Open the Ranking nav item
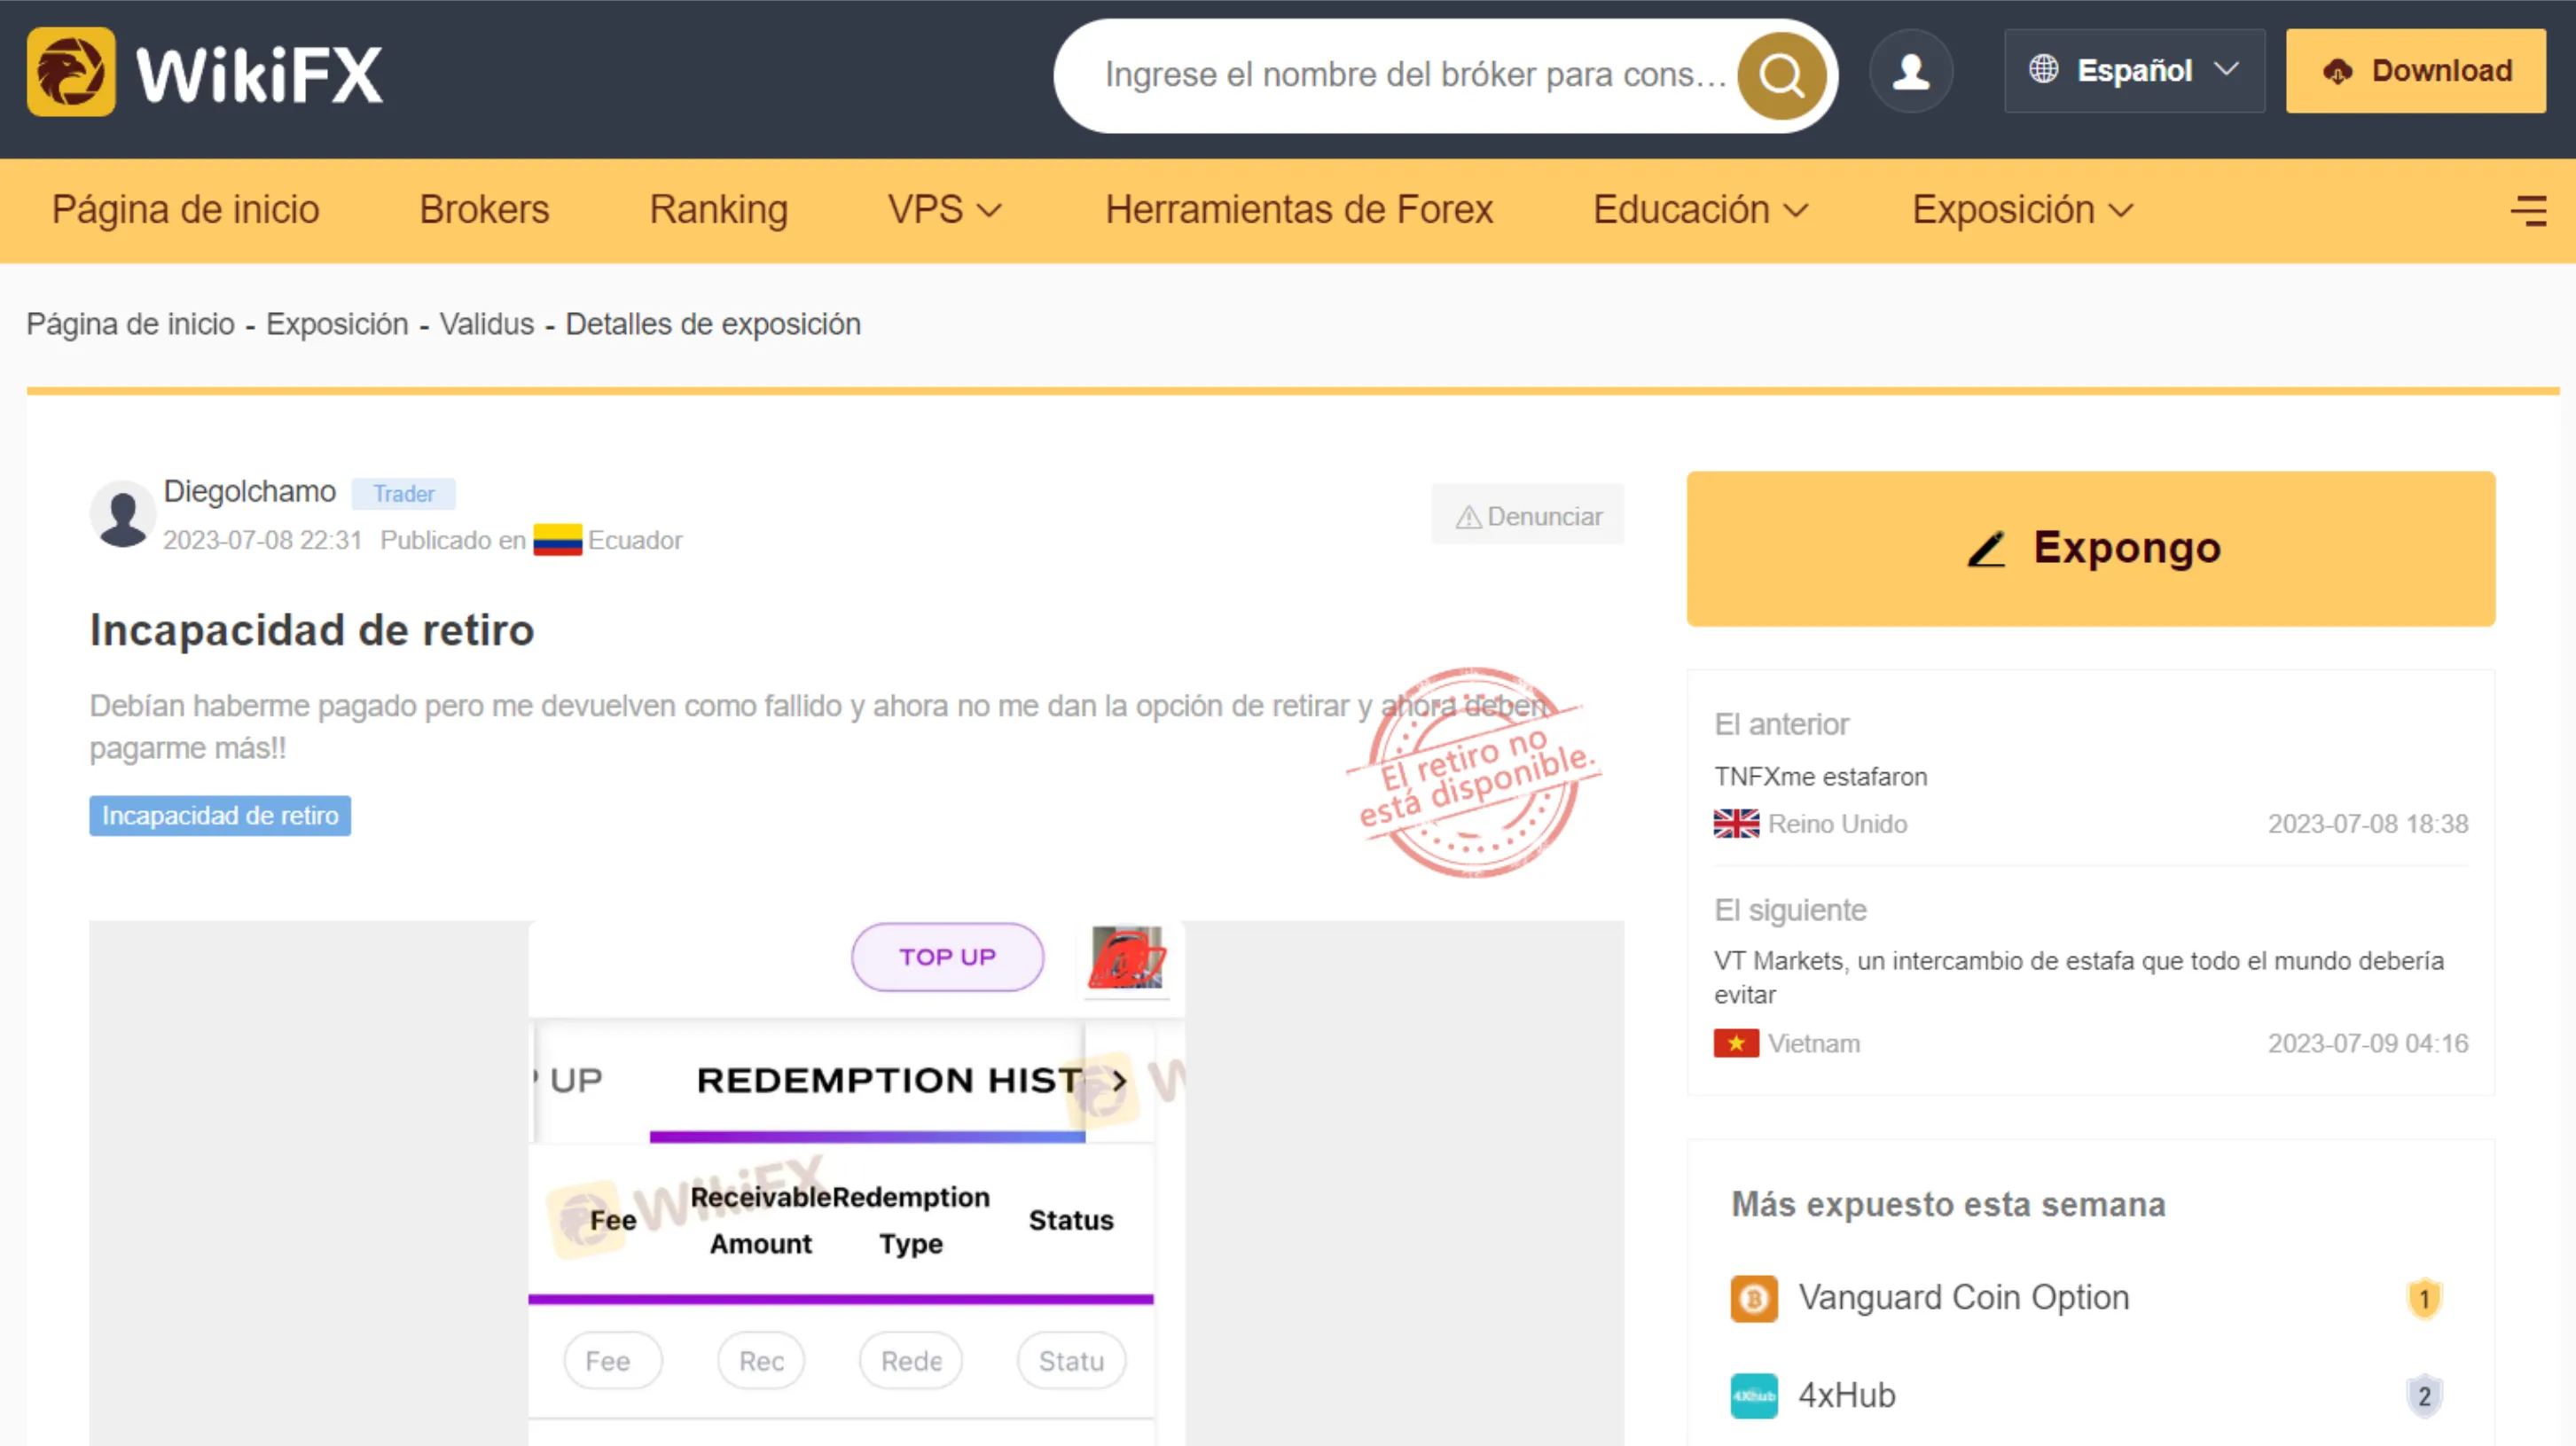 click(x=718, y=210)
